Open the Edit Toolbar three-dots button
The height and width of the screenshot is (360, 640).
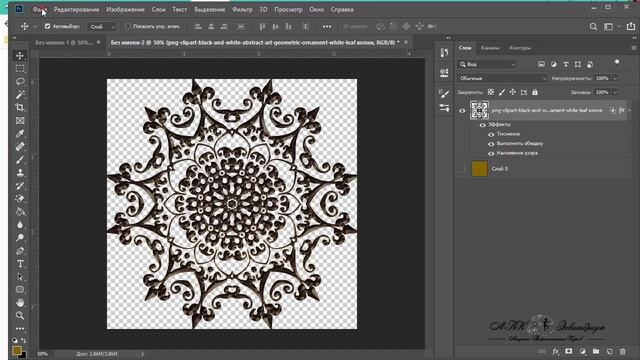click(20, 328)
